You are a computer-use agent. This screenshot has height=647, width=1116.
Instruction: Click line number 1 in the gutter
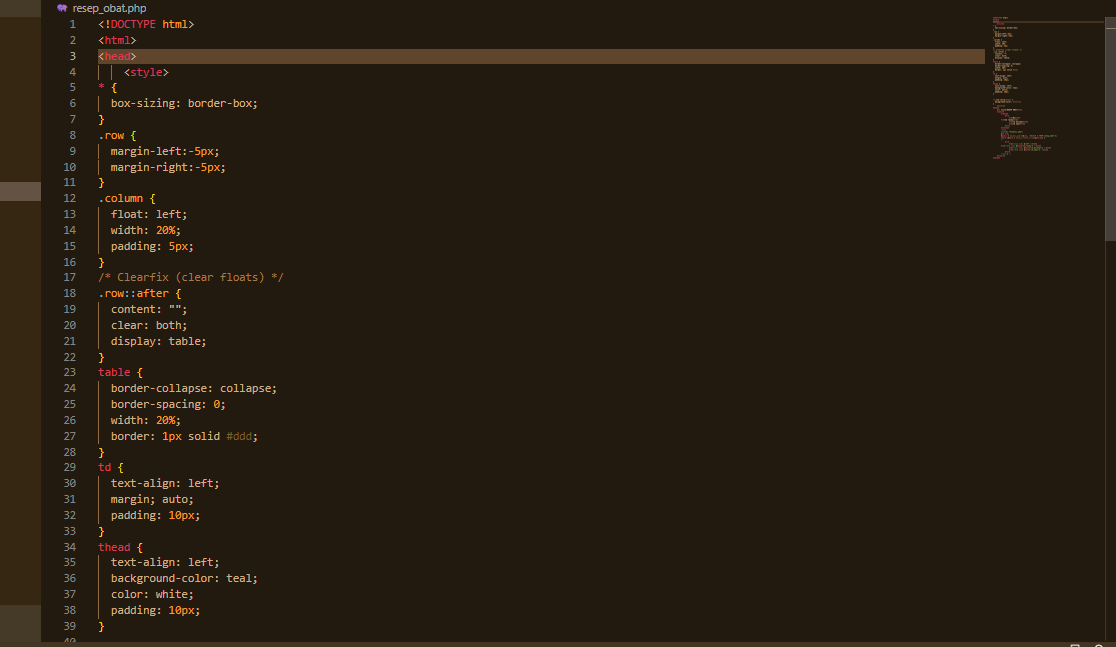pos(72,24)
